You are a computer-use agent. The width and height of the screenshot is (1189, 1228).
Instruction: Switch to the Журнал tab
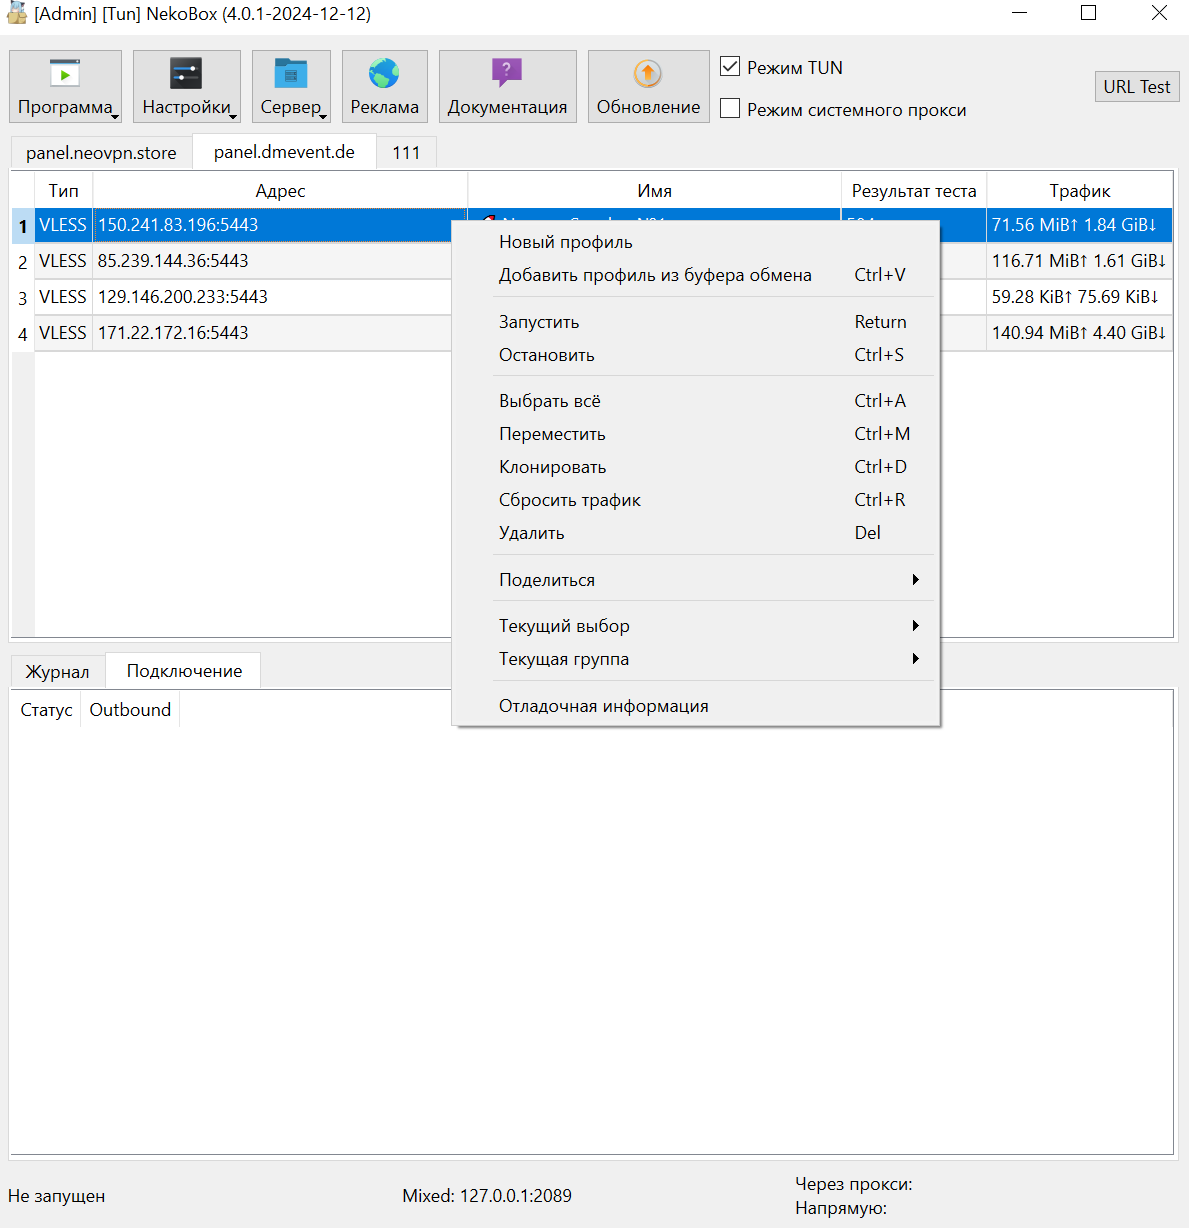[57, 672]
